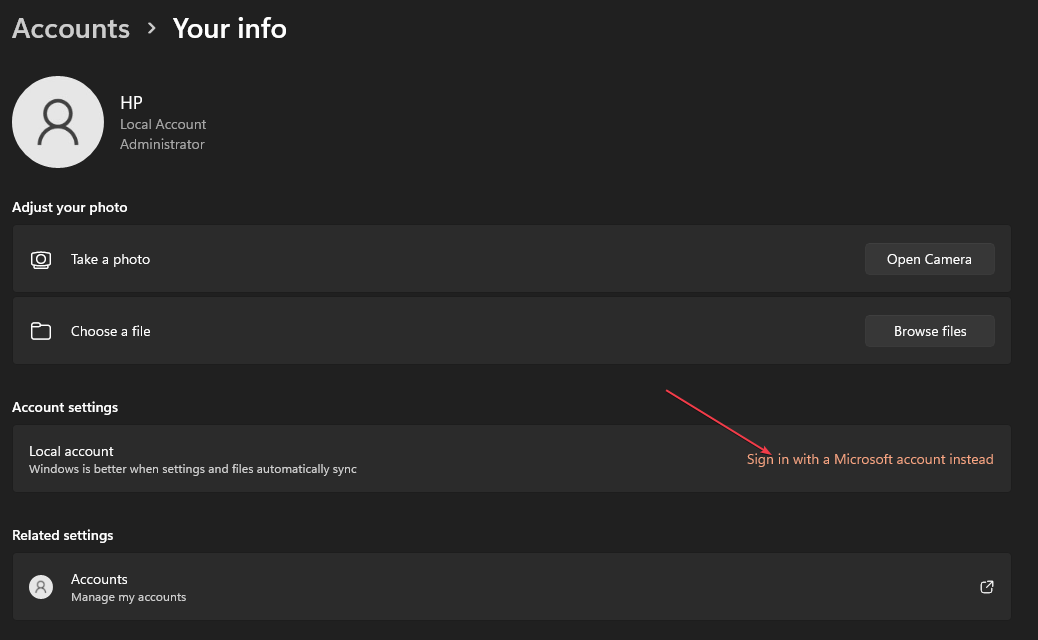This screenshot has width=1038, height=640.
Task: Click the 'Adjust your photo' section heading
Action: pos(70,208)
